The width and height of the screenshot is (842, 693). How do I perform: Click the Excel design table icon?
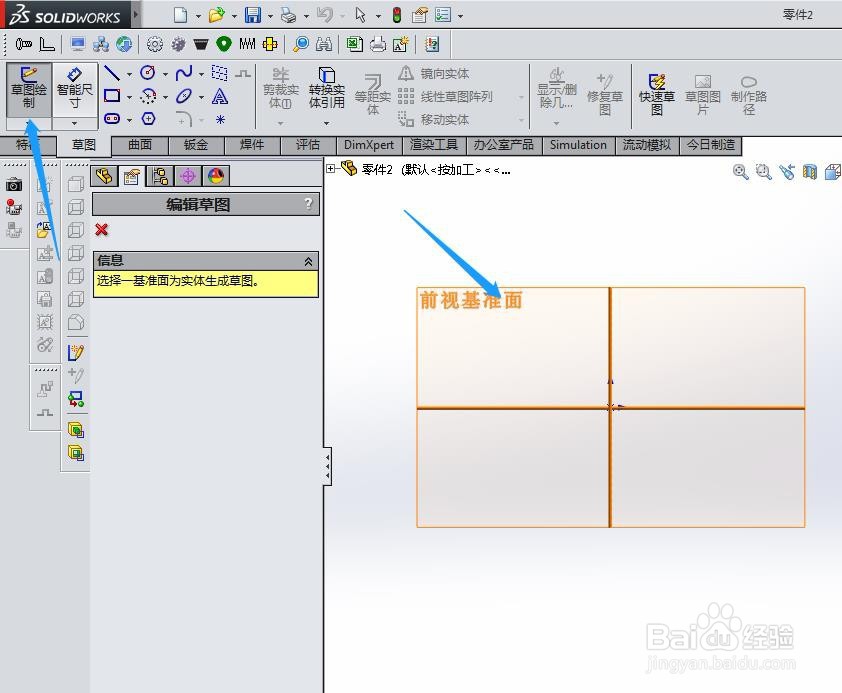354,44
